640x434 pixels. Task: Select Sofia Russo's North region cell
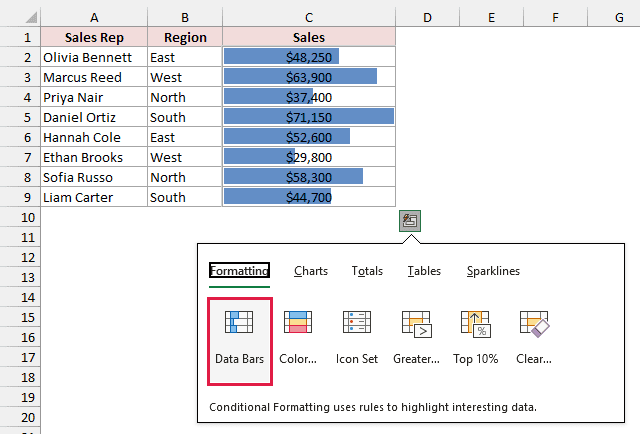click(x=185, y=177)
